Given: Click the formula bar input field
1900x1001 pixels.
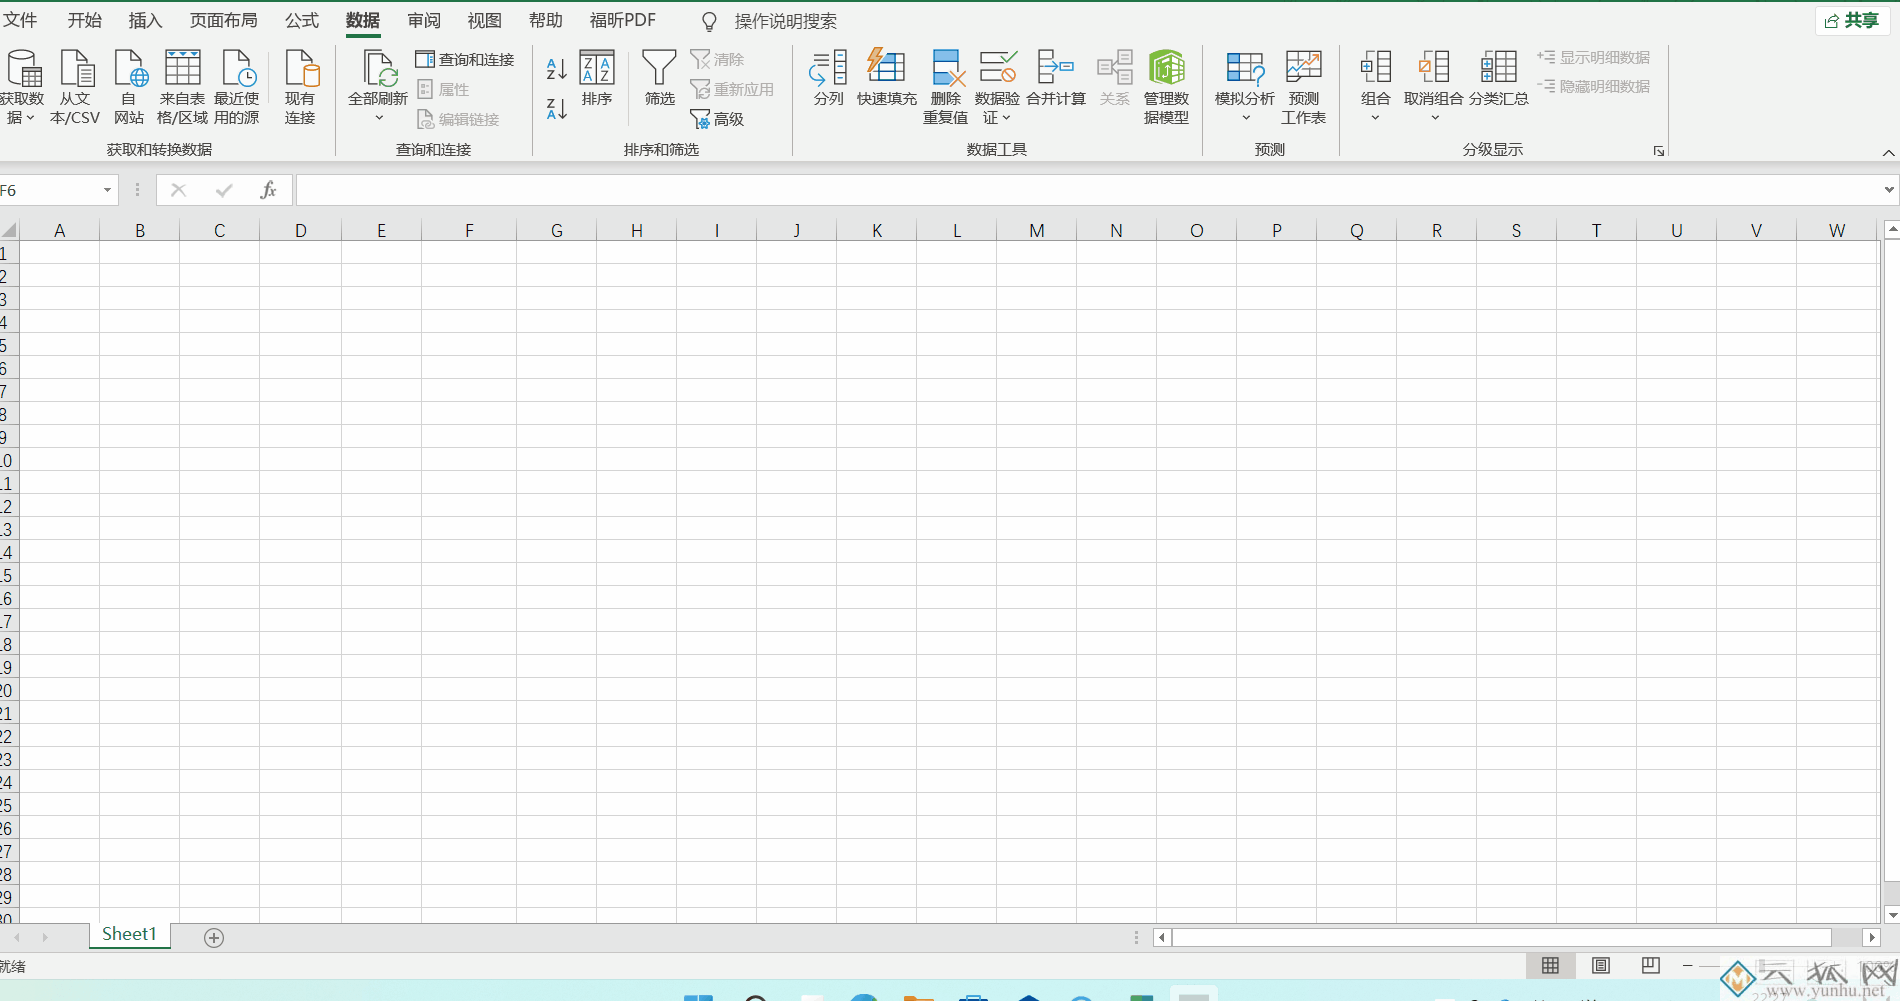Looking at the screenshot, I should (x=1080, y=190).
